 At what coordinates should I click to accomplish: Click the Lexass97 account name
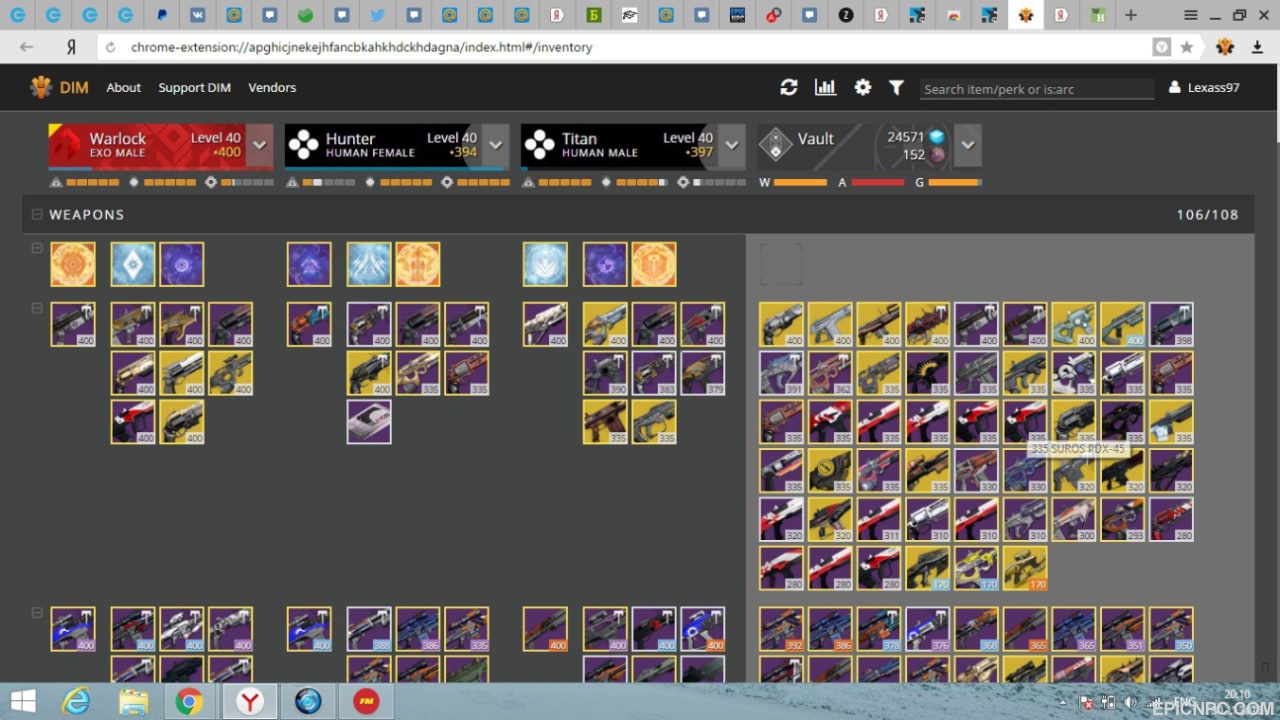[1213, 88]
